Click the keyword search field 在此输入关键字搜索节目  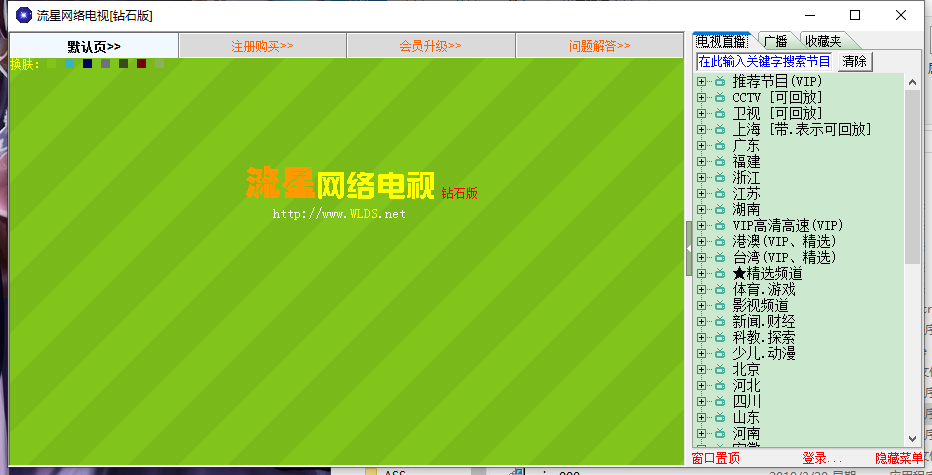pyautogui.click(x=764, y=61)
